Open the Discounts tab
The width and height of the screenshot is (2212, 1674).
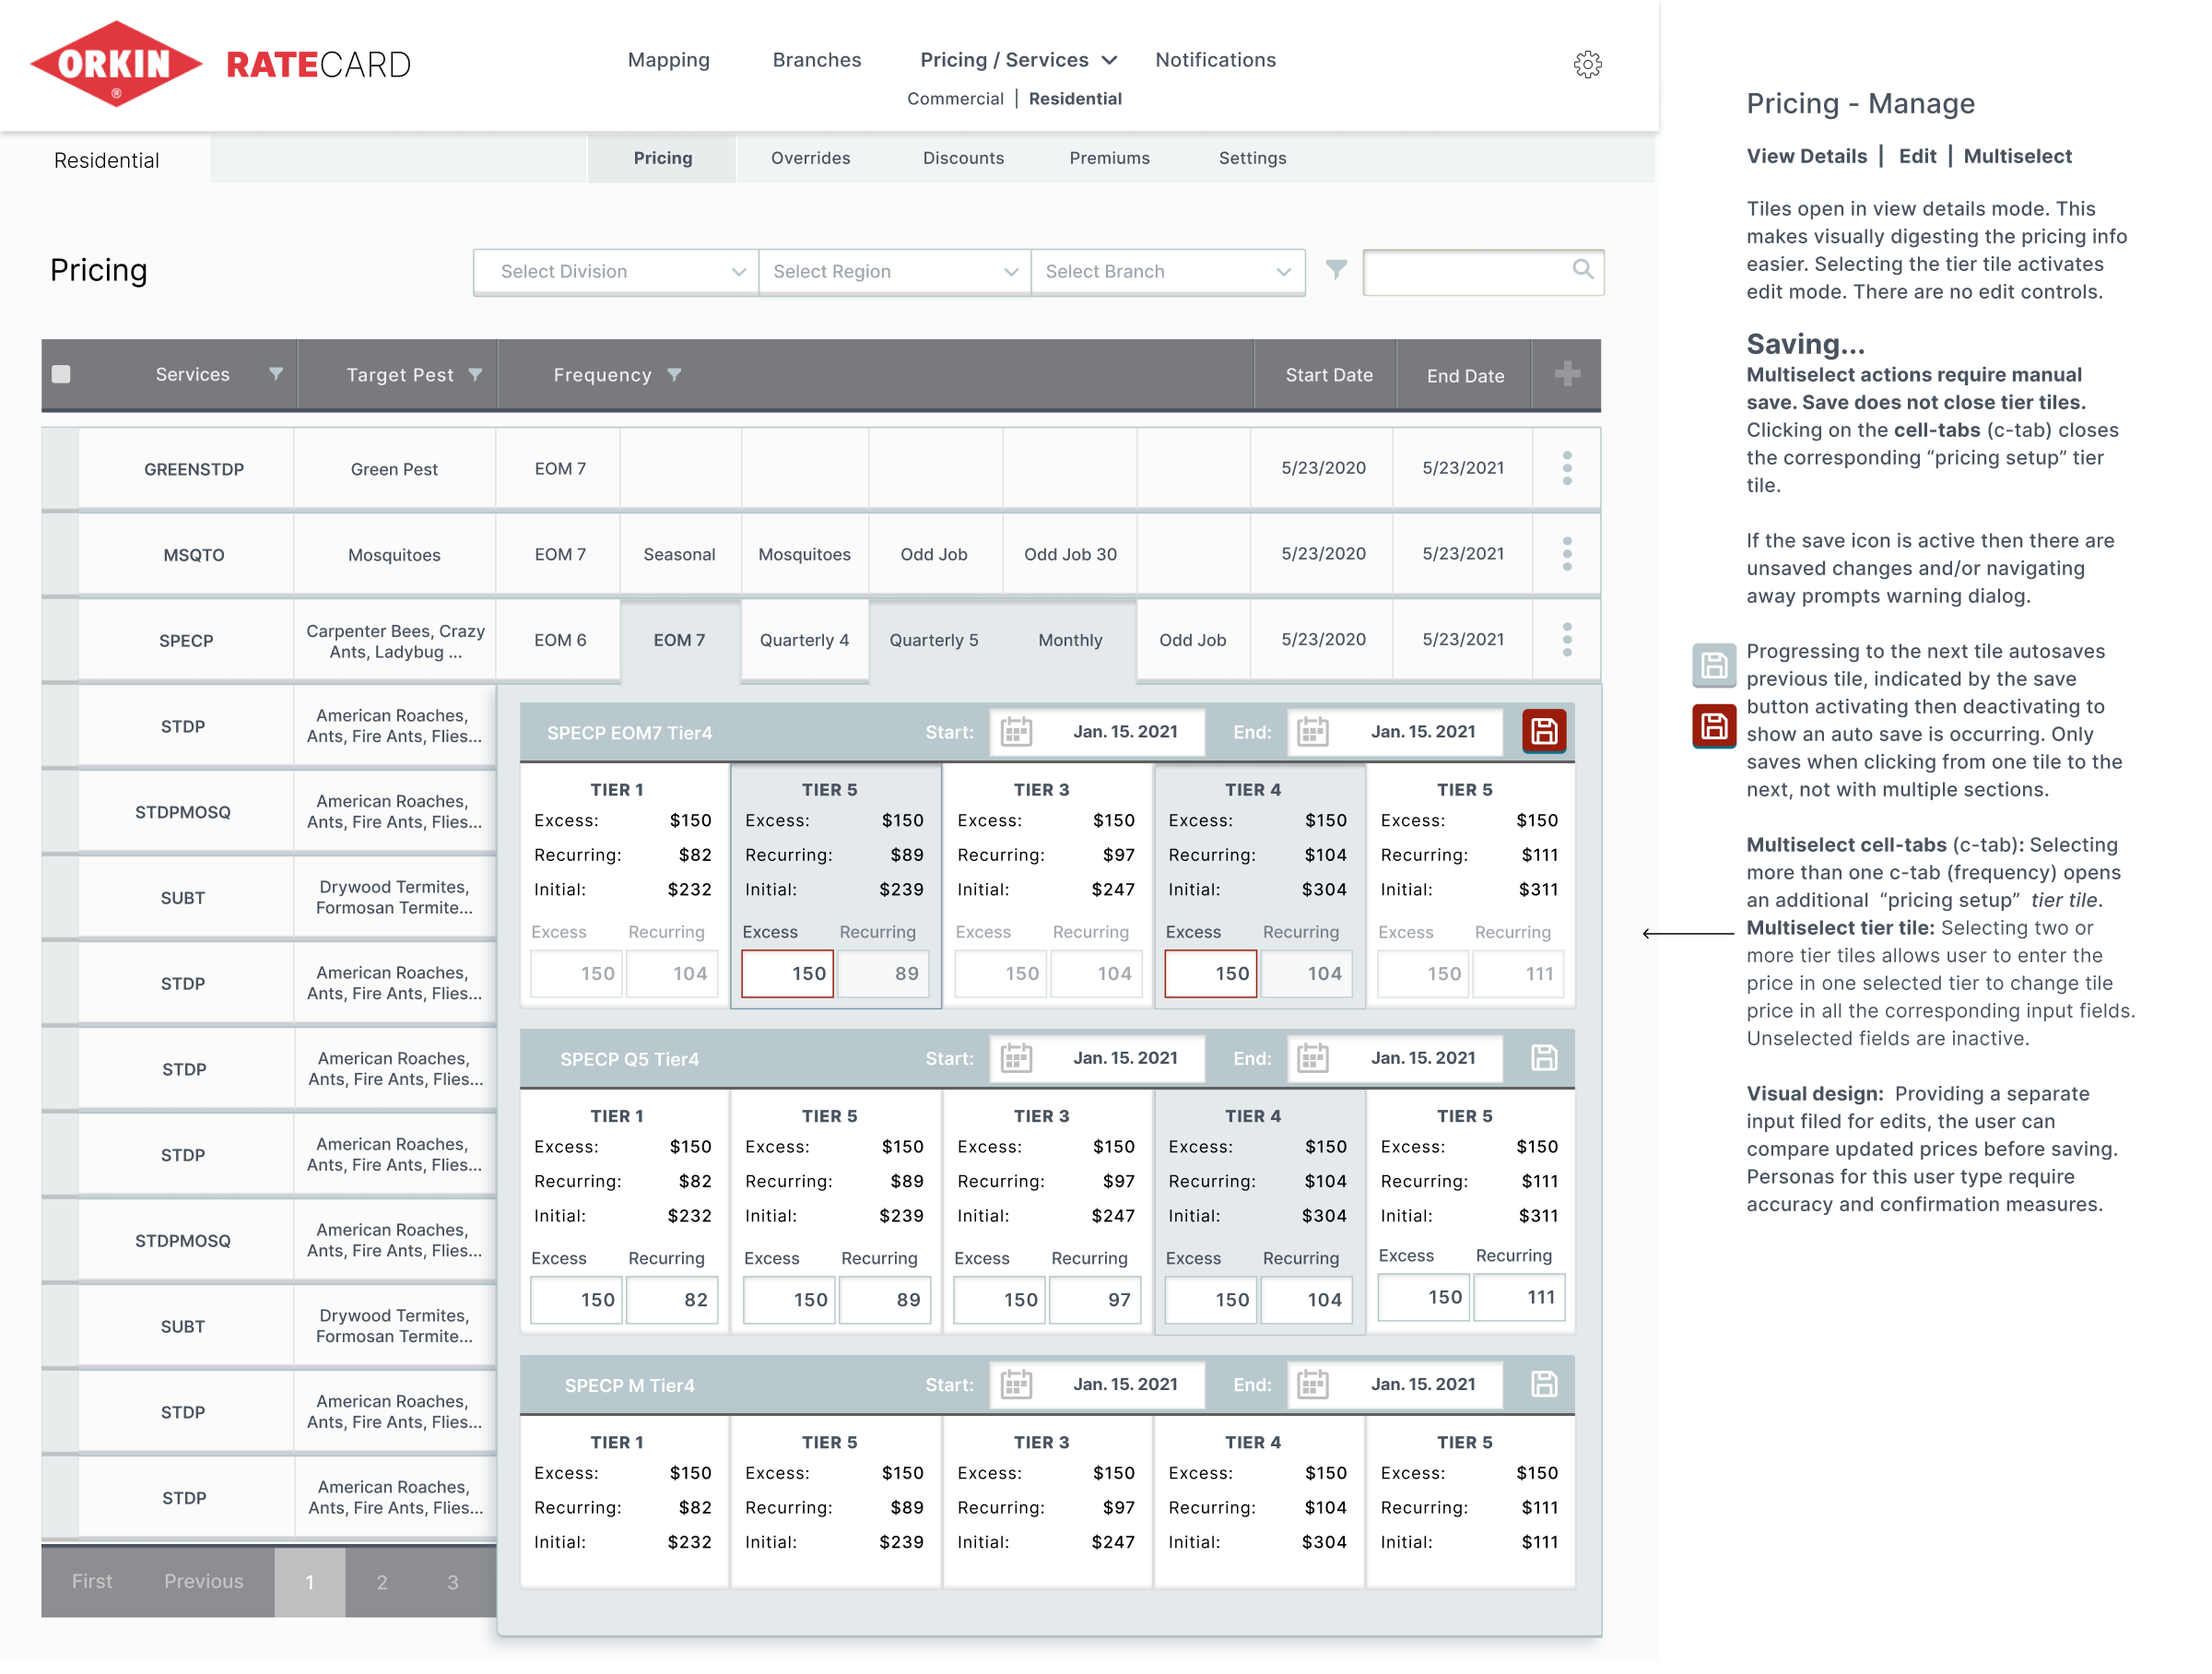click(962, 158)
